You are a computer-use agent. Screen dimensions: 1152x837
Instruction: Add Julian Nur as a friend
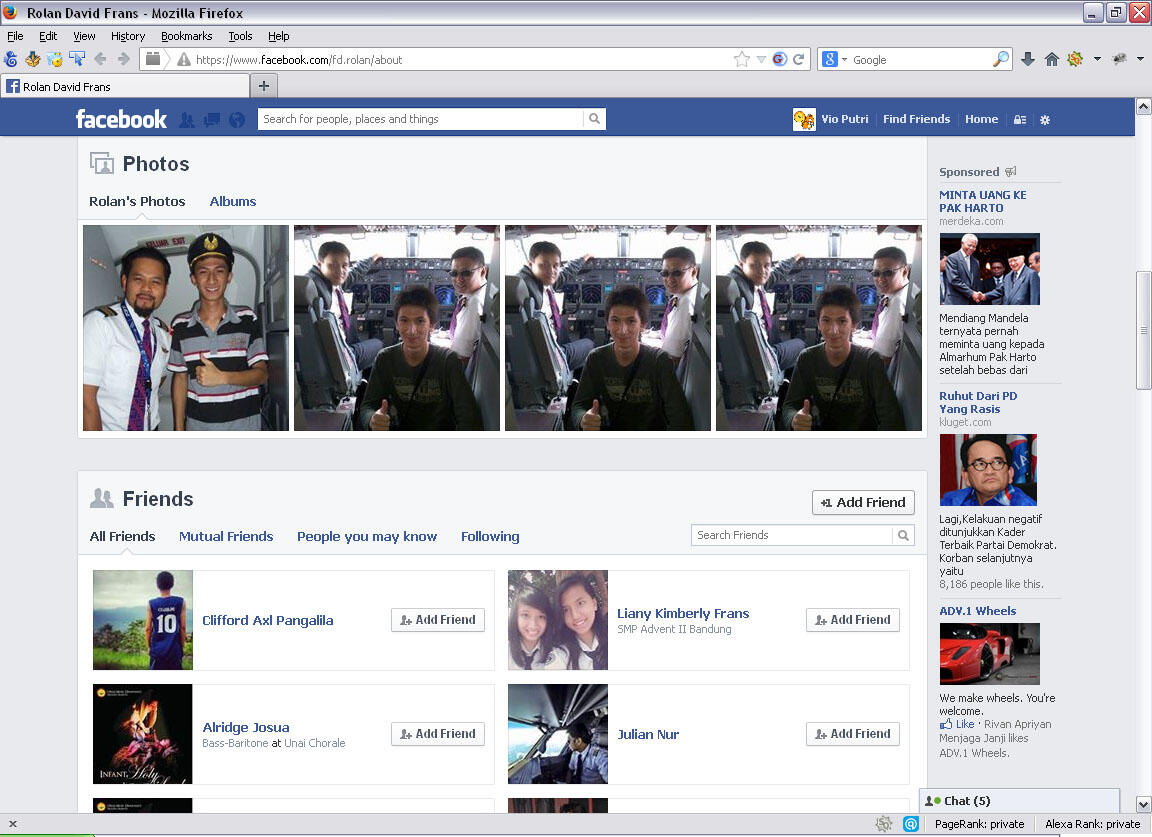853,734
